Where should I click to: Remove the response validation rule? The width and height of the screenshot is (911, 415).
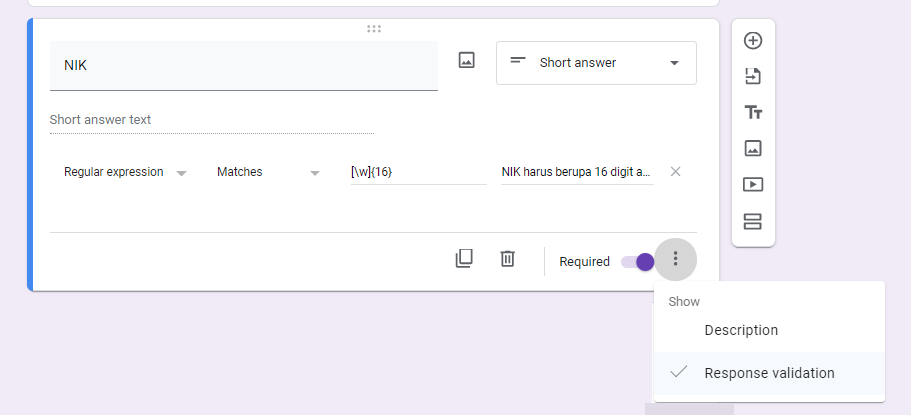point(675,171)
